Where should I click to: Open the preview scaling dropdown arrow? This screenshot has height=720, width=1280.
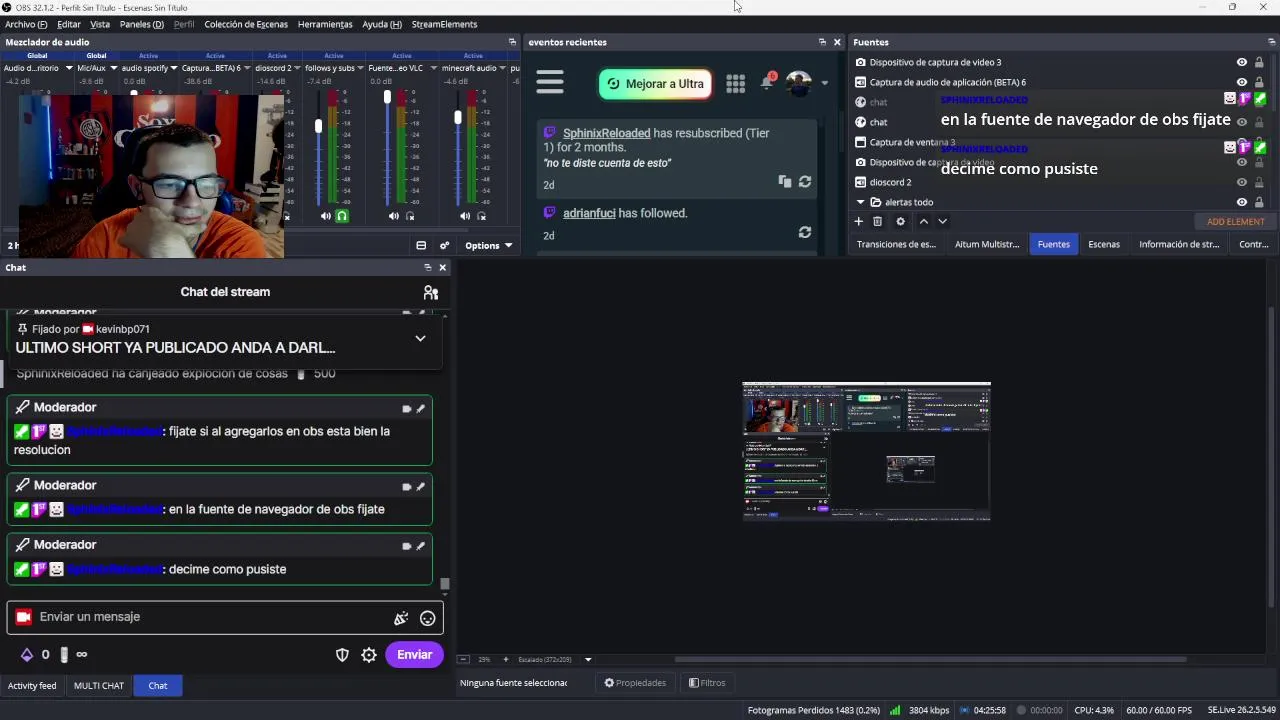588,659
